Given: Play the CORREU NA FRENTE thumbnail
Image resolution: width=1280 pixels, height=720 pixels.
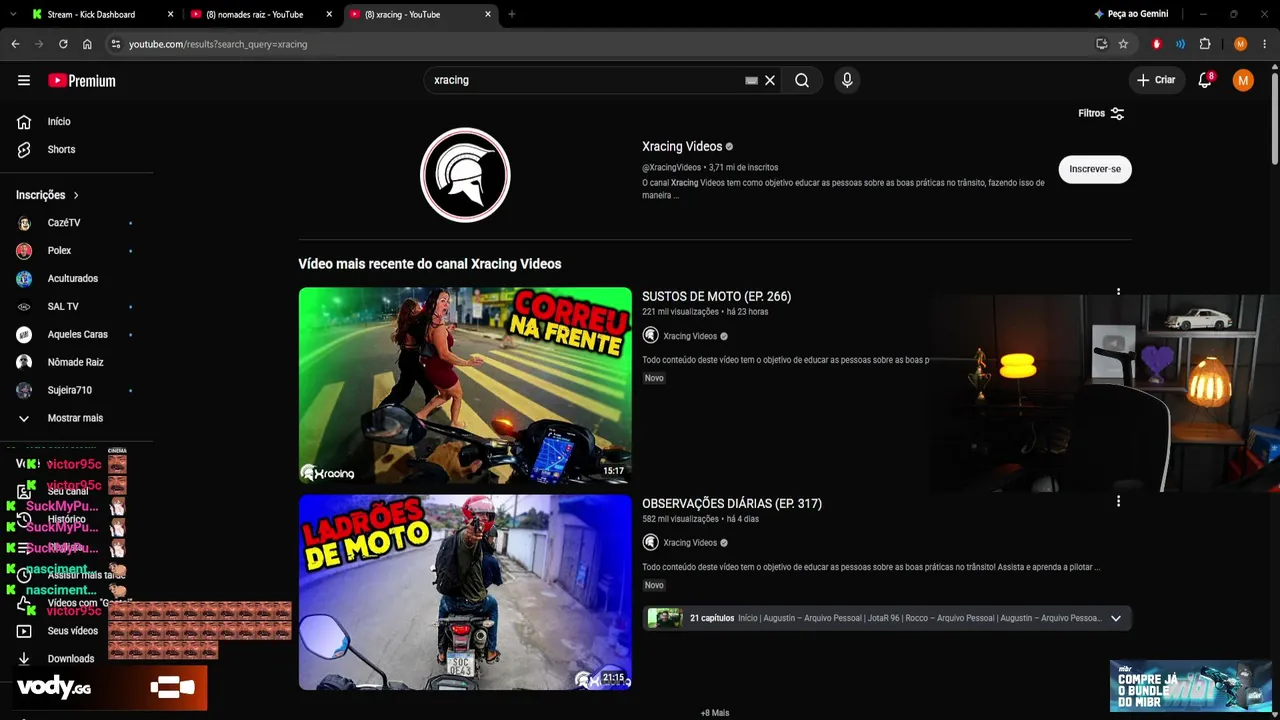Looking at the screenshot, I should pyautogui.click(x=465, y=386).
